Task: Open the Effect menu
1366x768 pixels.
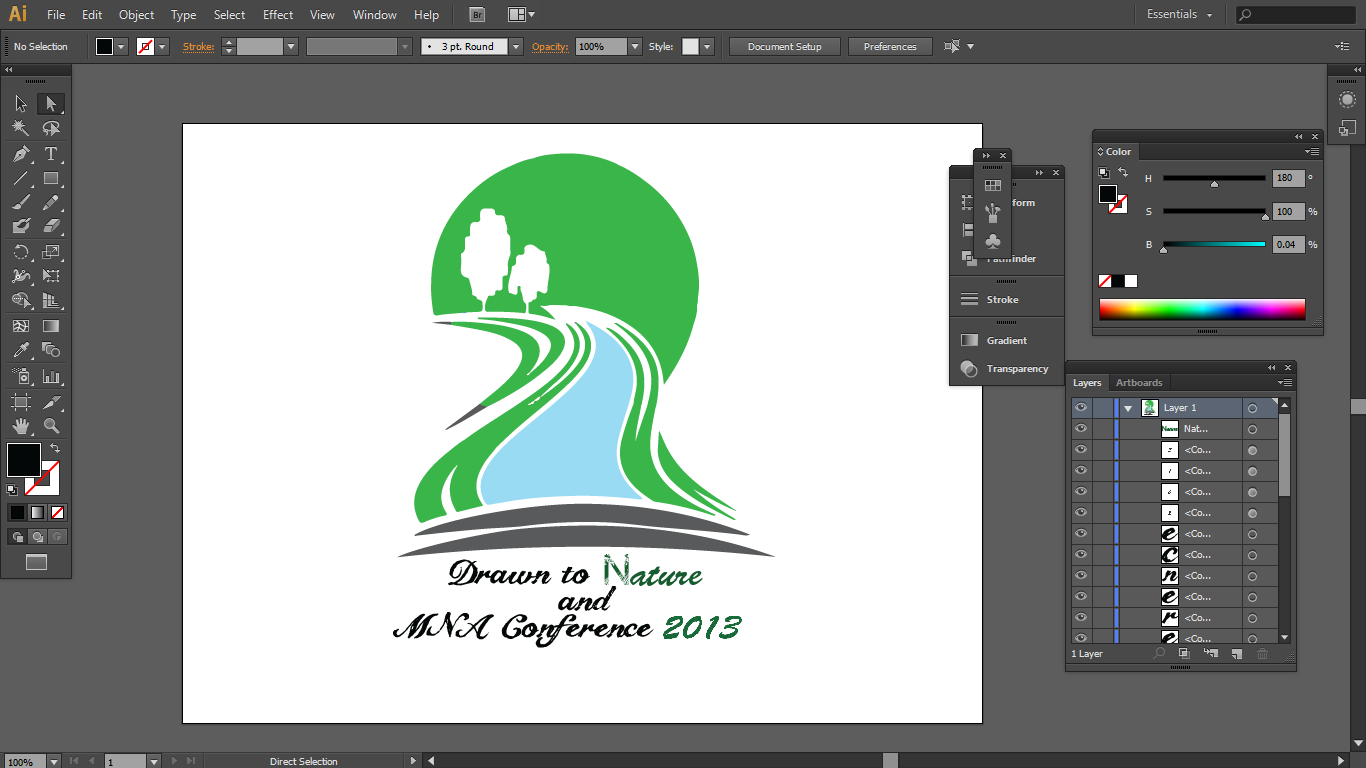Action: coord(278,15)
